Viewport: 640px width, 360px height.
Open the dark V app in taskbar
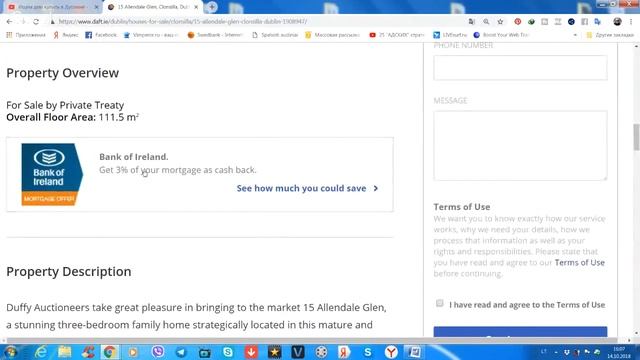click(298, 352)
